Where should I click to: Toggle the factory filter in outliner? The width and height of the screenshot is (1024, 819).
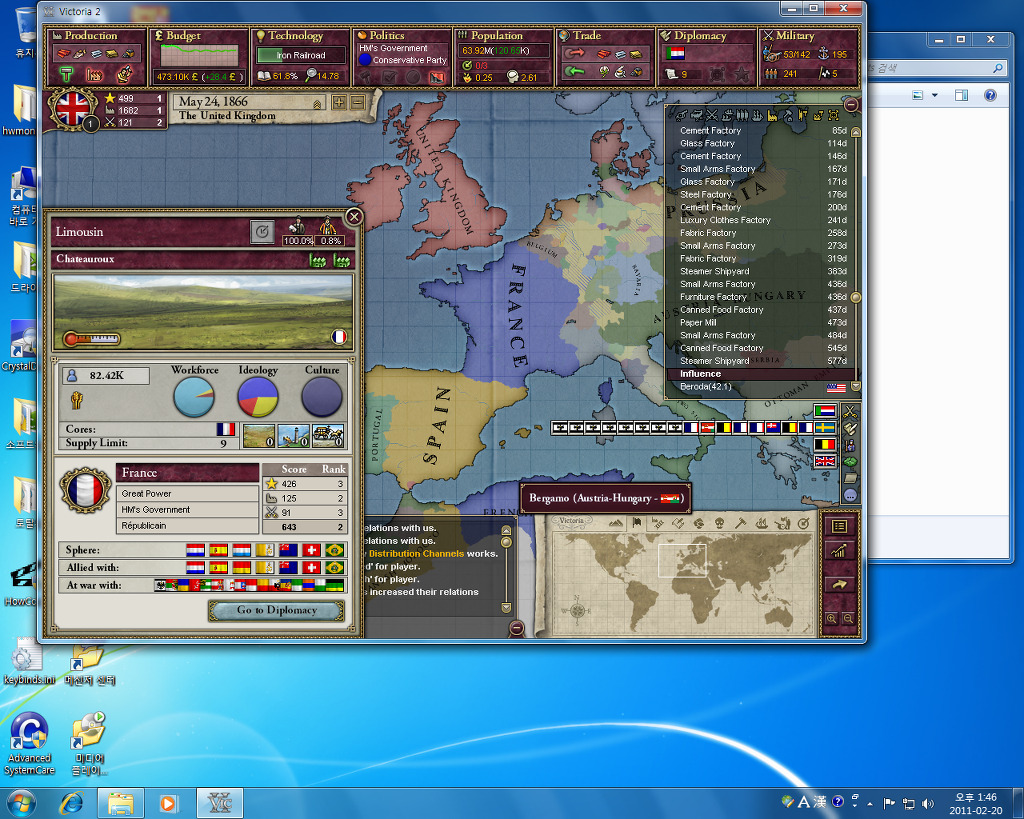[773, 116]
